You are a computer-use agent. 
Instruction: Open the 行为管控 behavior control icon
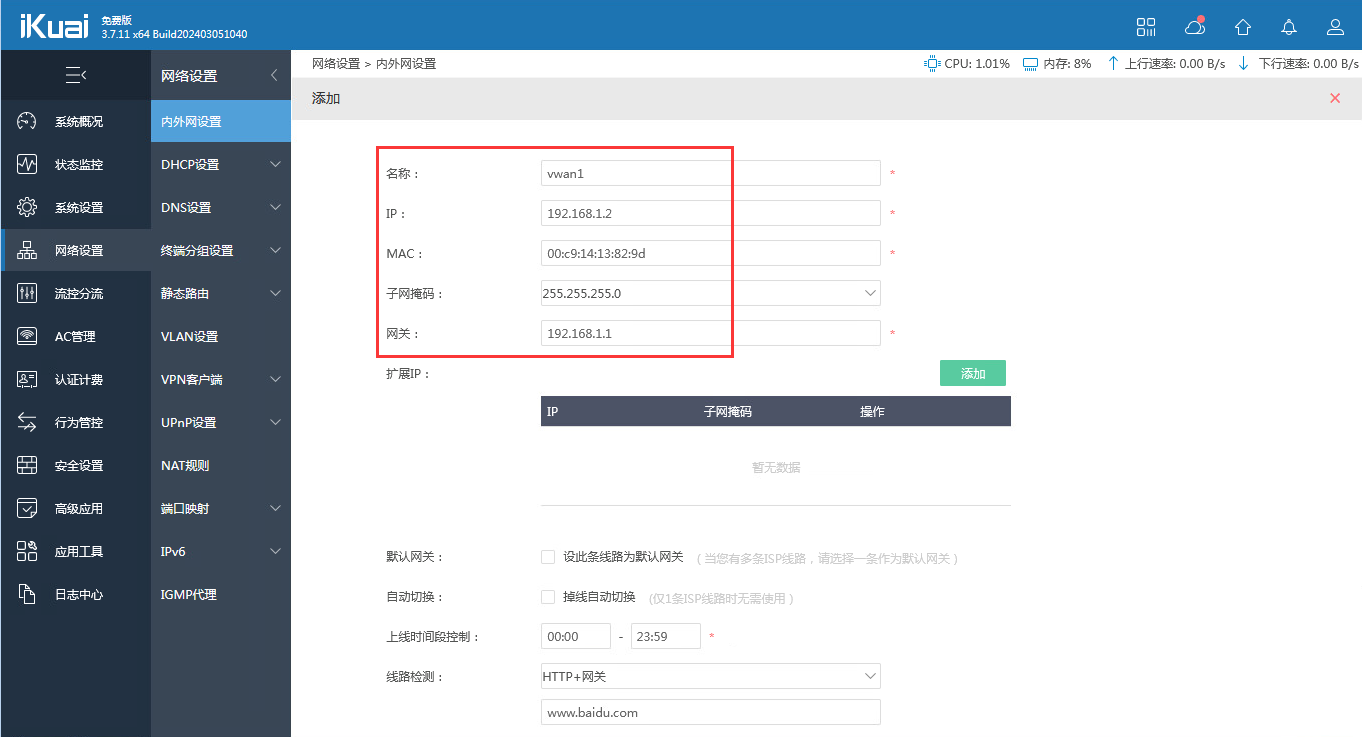click(x=76, y=421)
